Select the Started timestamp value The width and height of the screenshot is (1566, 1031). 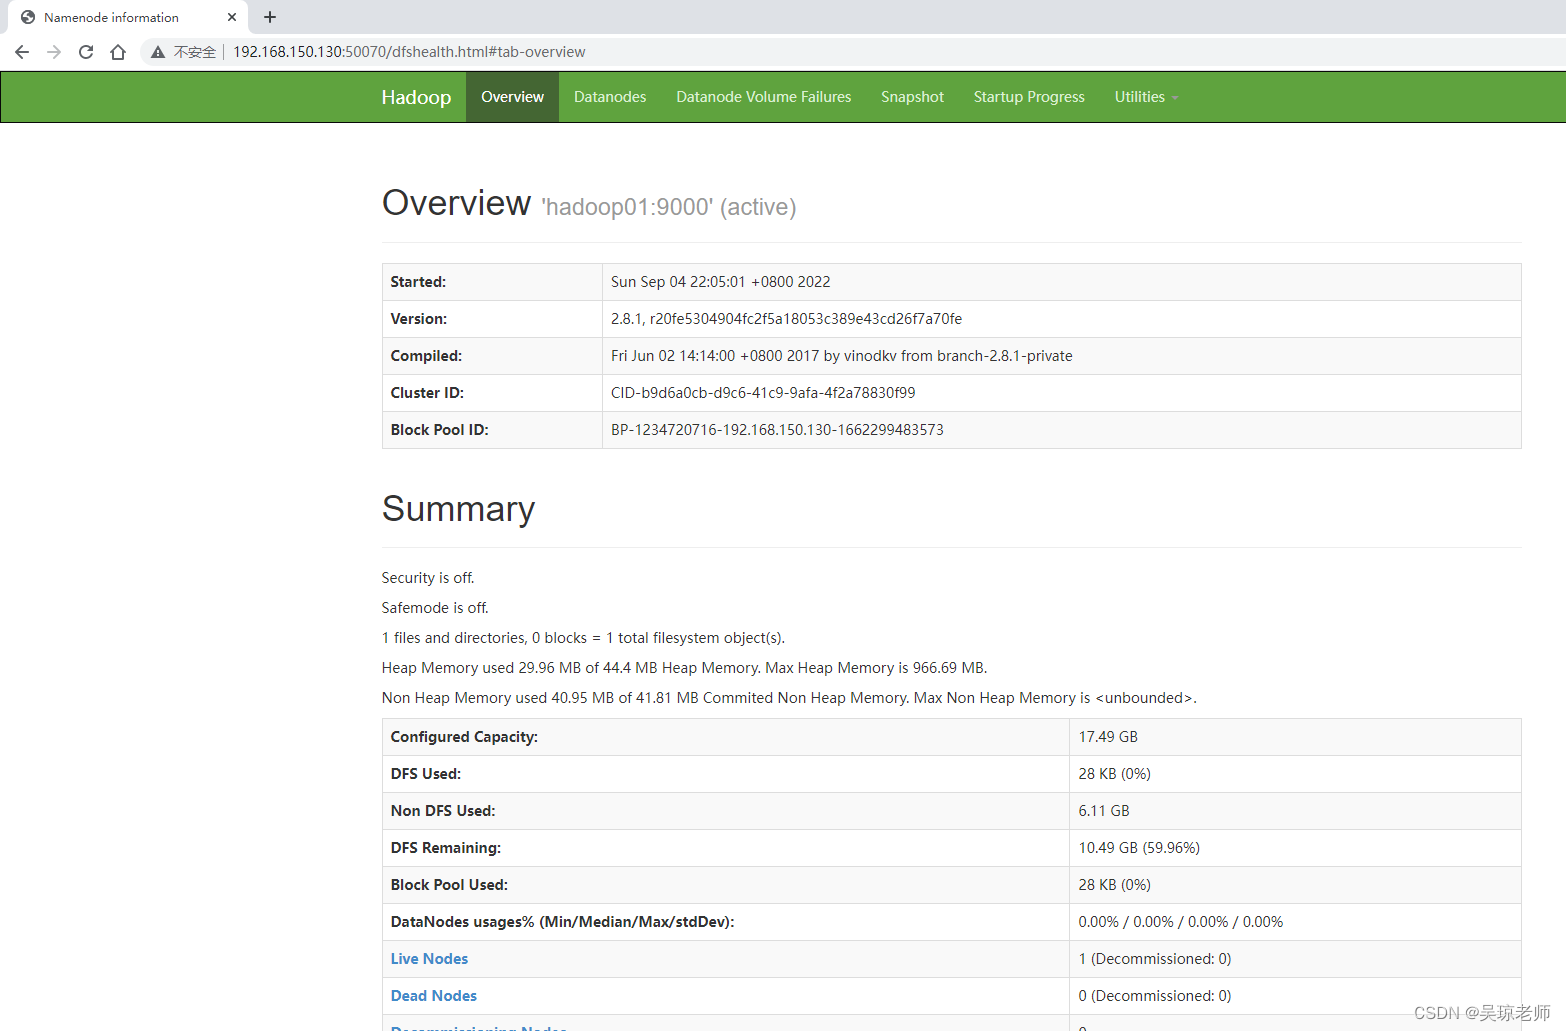(721, 282)
